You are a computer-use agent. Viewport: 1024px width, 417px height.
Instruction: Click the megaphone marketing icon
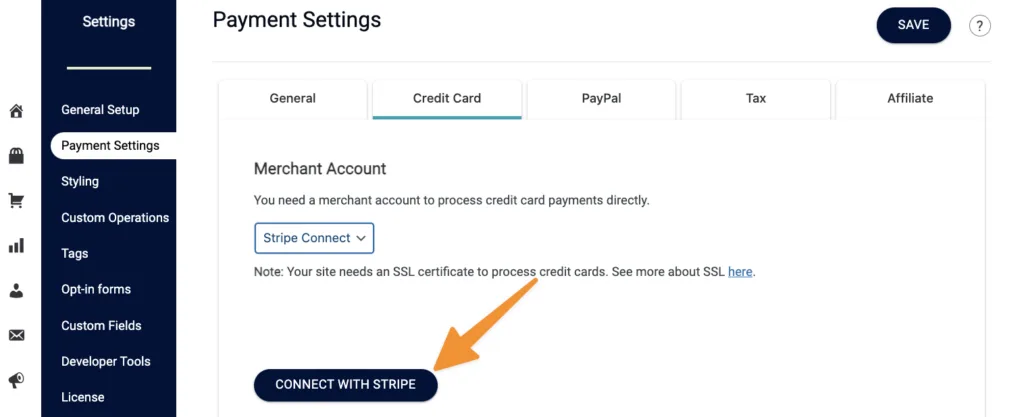[x=16, y=380]
